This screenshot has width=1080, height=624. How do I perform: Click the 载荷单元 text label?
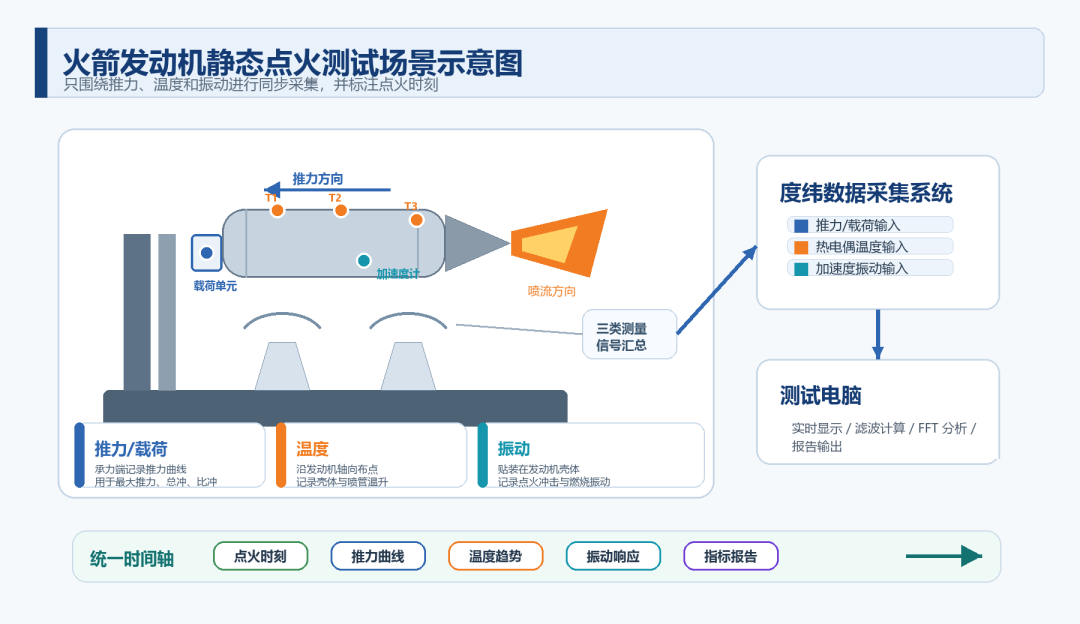(215, 286)
